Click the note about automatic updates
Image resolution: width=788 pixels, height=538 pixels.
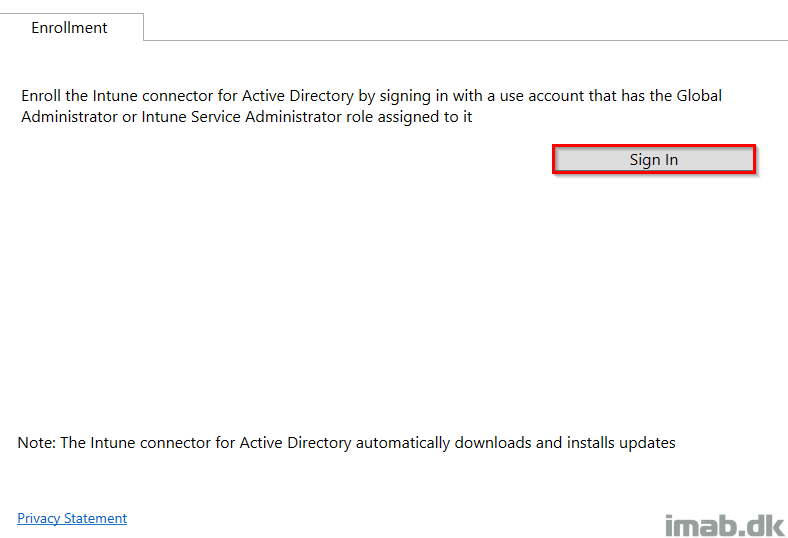click(x=346, y=443)
